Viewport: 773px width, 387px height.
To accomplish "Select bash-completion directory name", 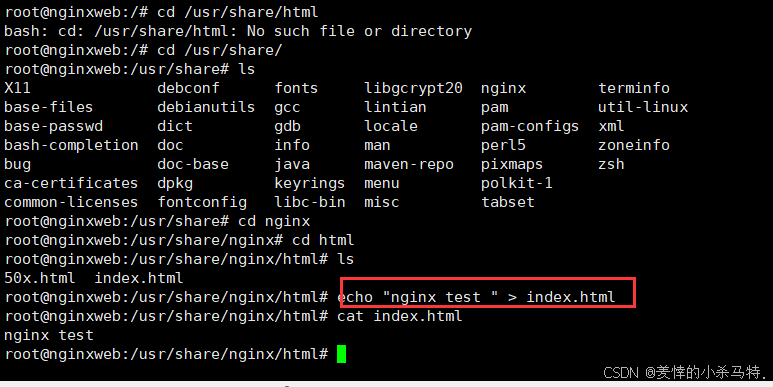I will tap(71, 145).
